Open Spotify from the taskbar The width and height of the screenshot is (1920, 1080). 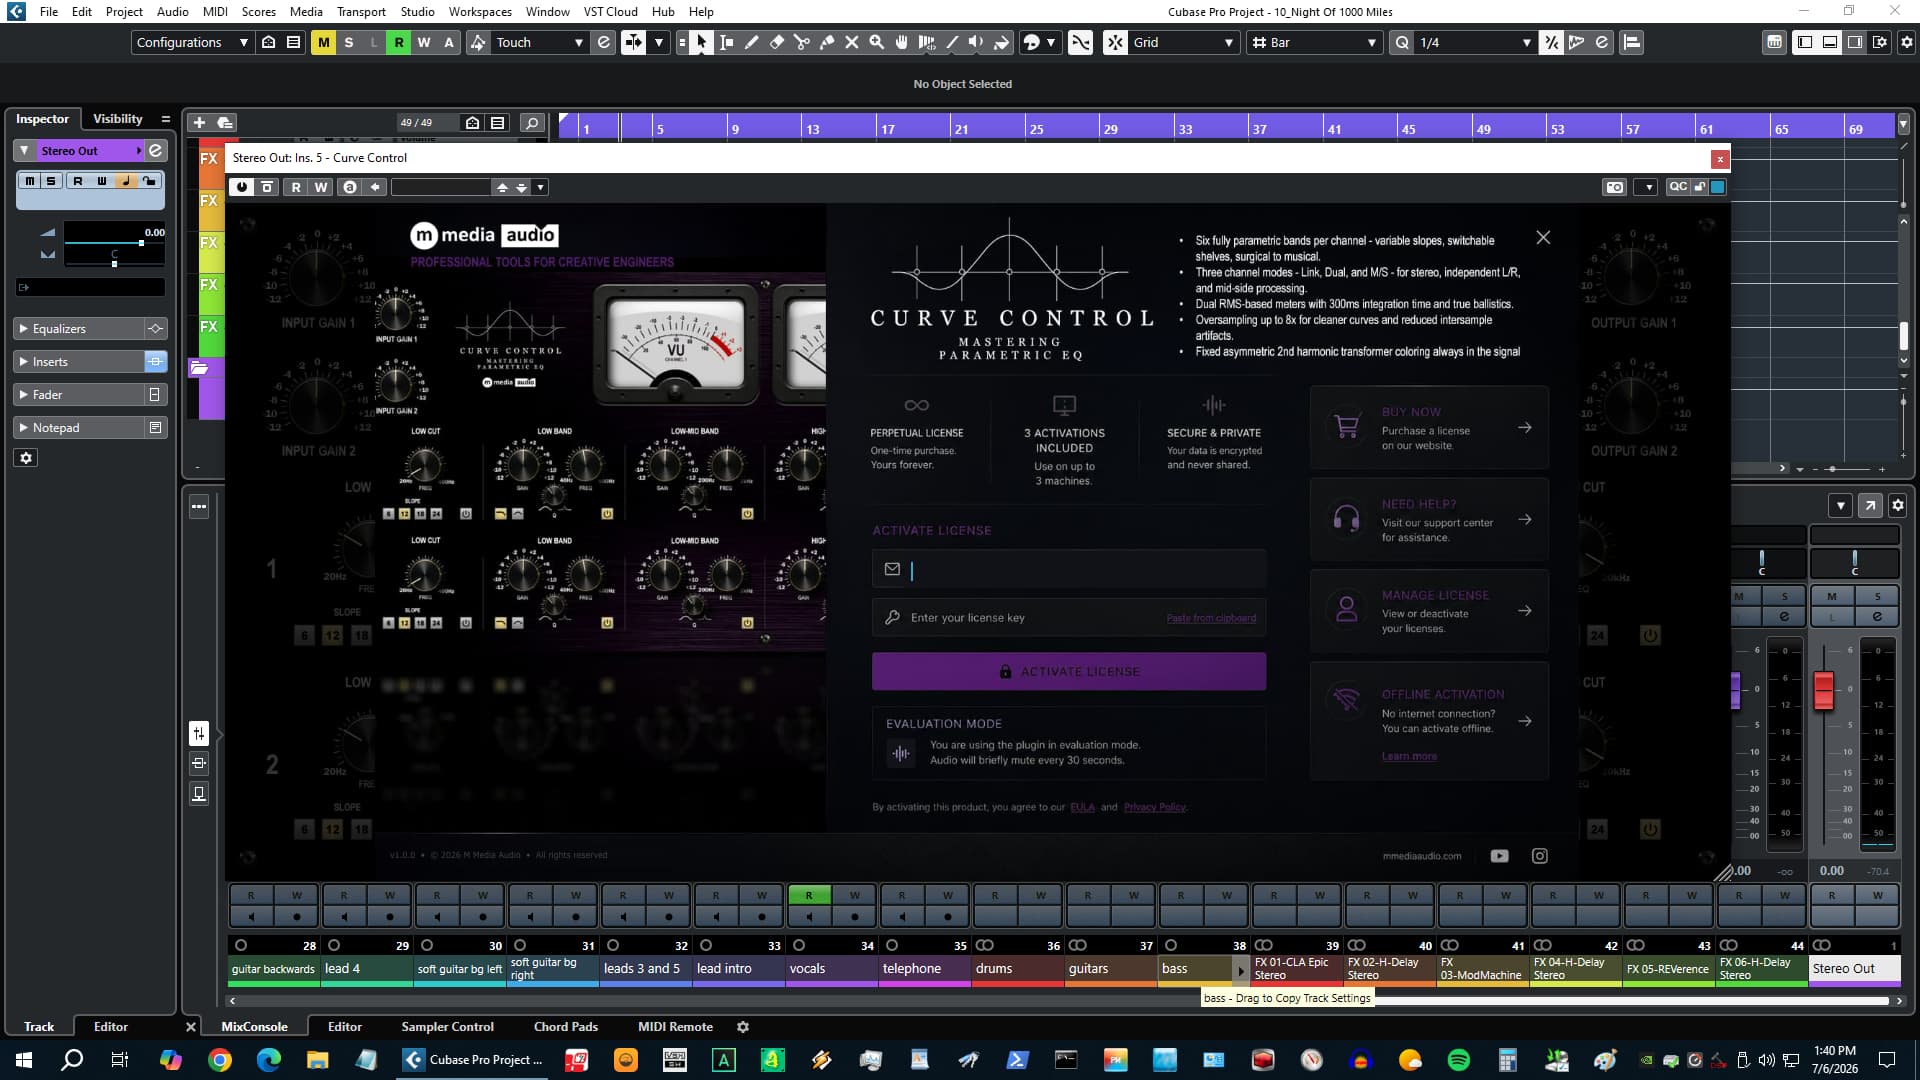(x=1459, y=1060)
